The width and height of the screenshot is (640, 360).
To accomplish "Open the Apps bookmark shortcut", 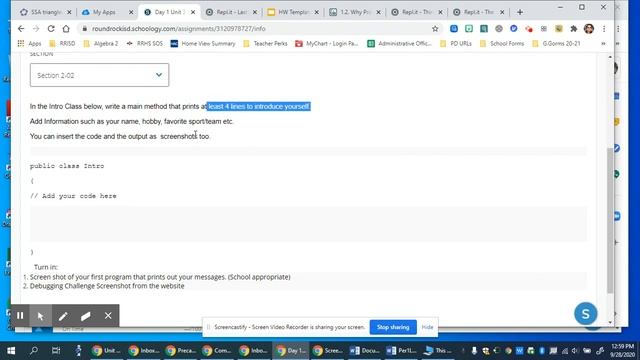I will coord(29,43).
